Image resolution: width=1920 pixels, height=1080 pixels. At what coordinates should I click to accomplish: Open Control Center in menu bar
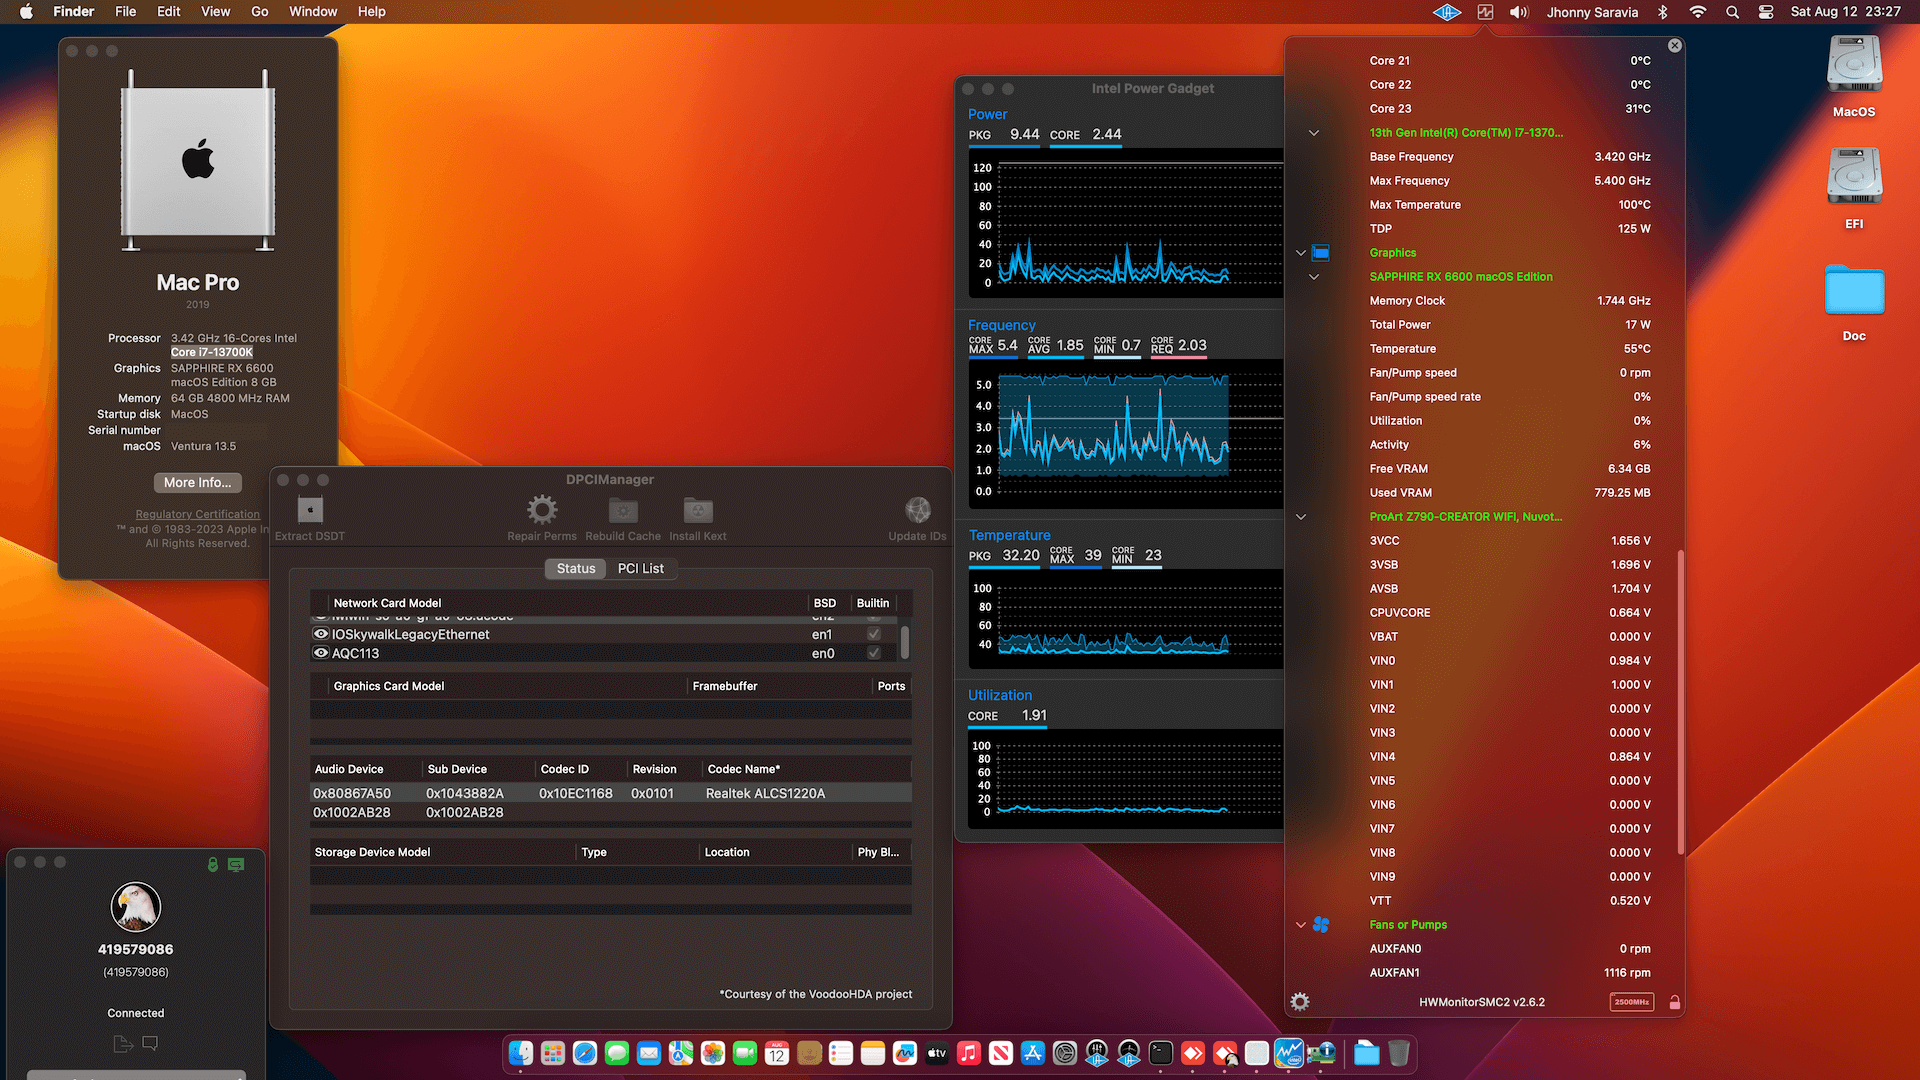click(x=1766, y=12)
